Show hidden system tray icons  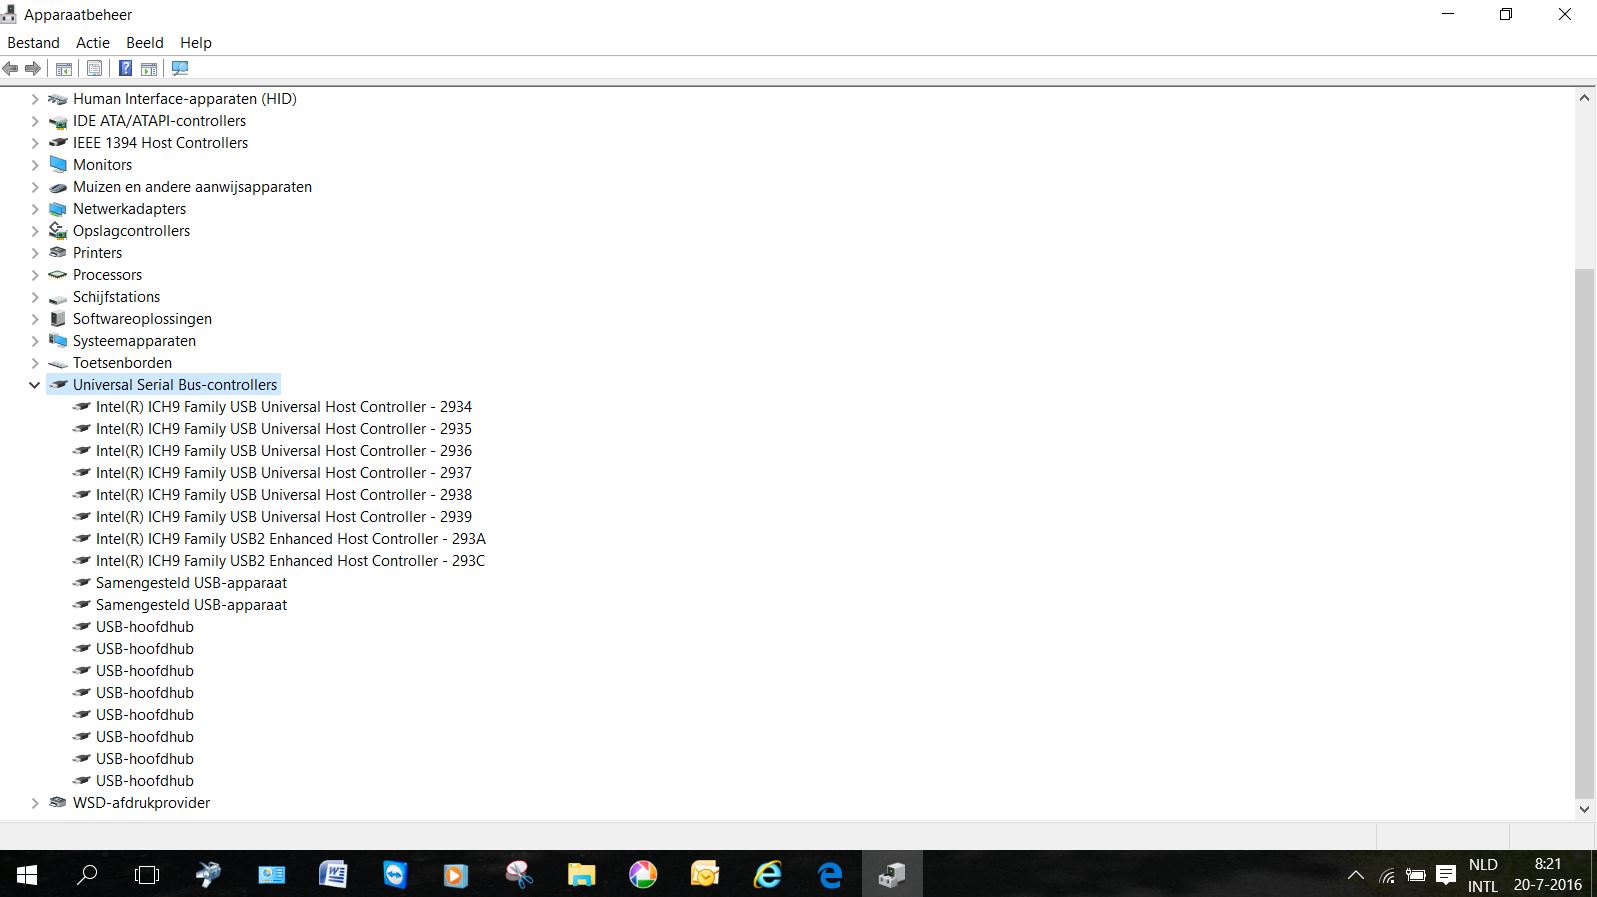[x=1356, y=876]
